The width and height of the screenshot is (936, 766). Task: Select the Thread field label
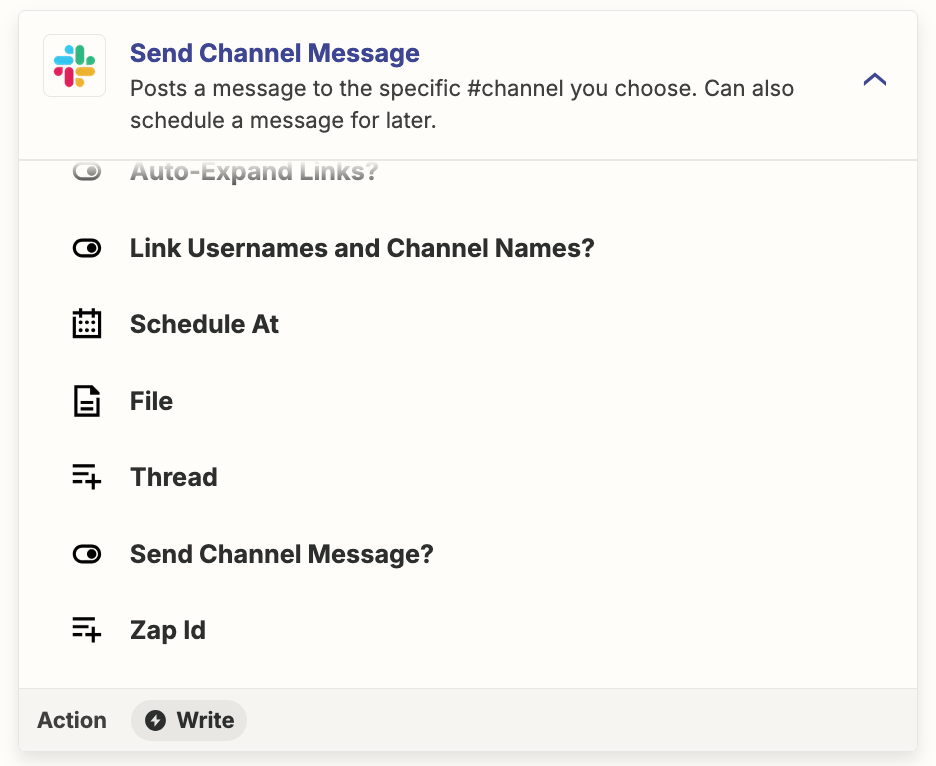click(174, 478)
